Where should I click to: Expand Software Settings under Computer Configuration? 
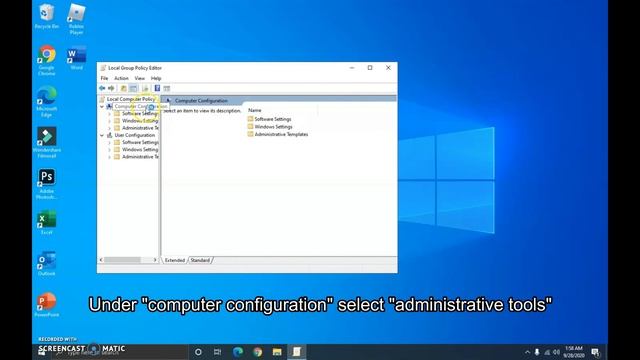tap(109, 114)
